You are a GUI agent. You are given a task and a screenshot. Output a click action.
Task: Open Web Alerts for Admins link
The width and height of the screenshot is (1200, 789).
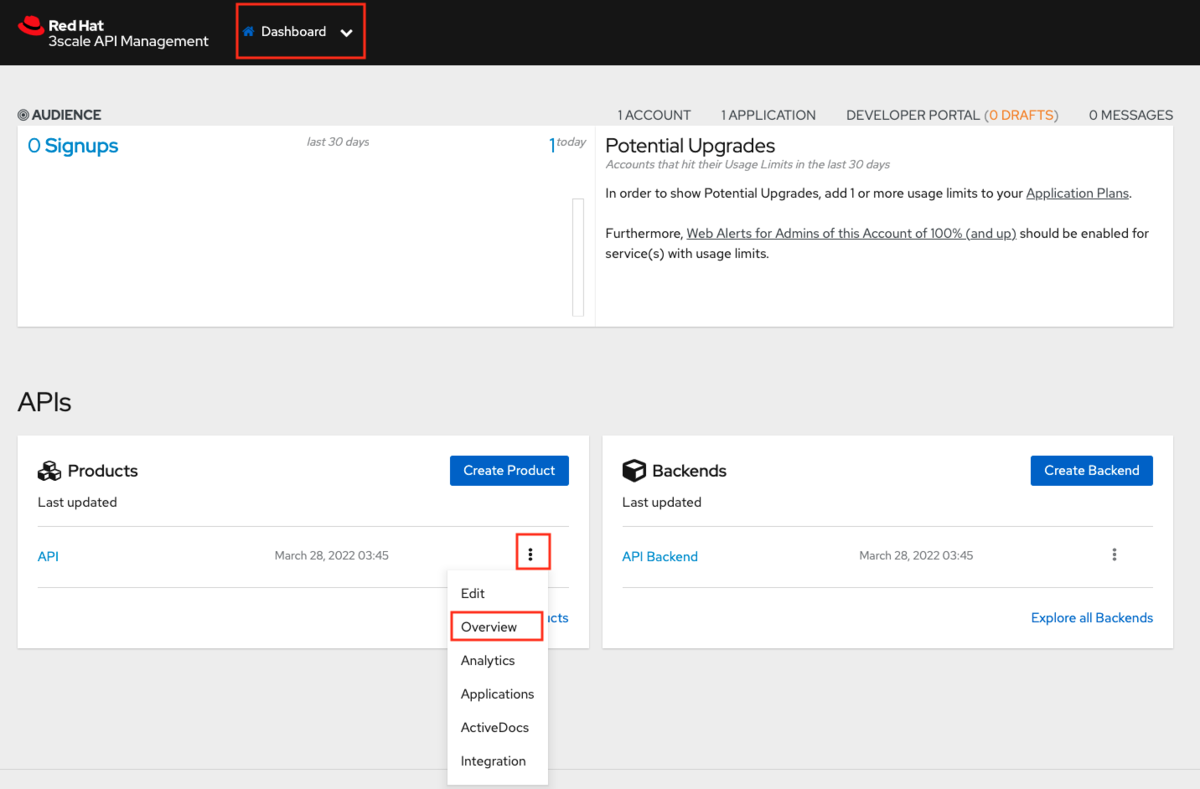[851, 233]
